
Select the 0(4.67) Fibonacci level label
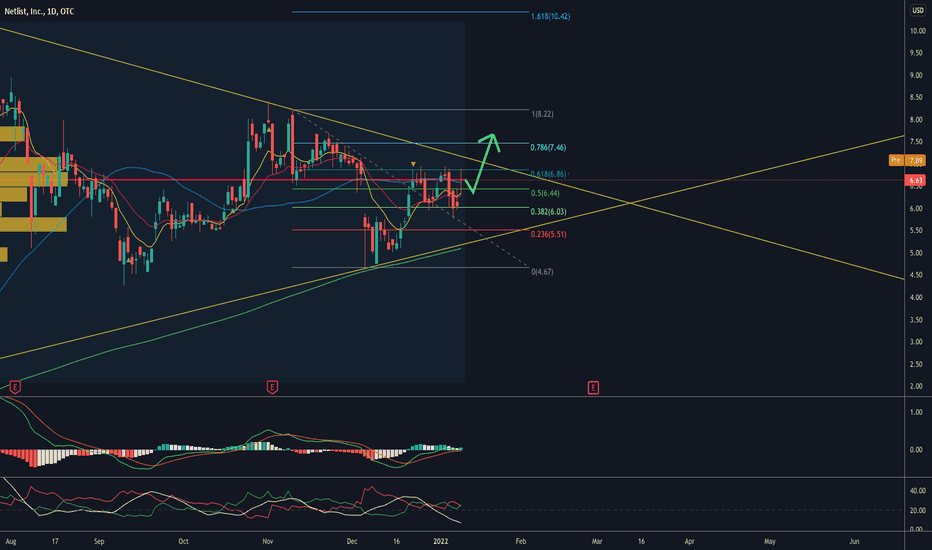[542, 272]
